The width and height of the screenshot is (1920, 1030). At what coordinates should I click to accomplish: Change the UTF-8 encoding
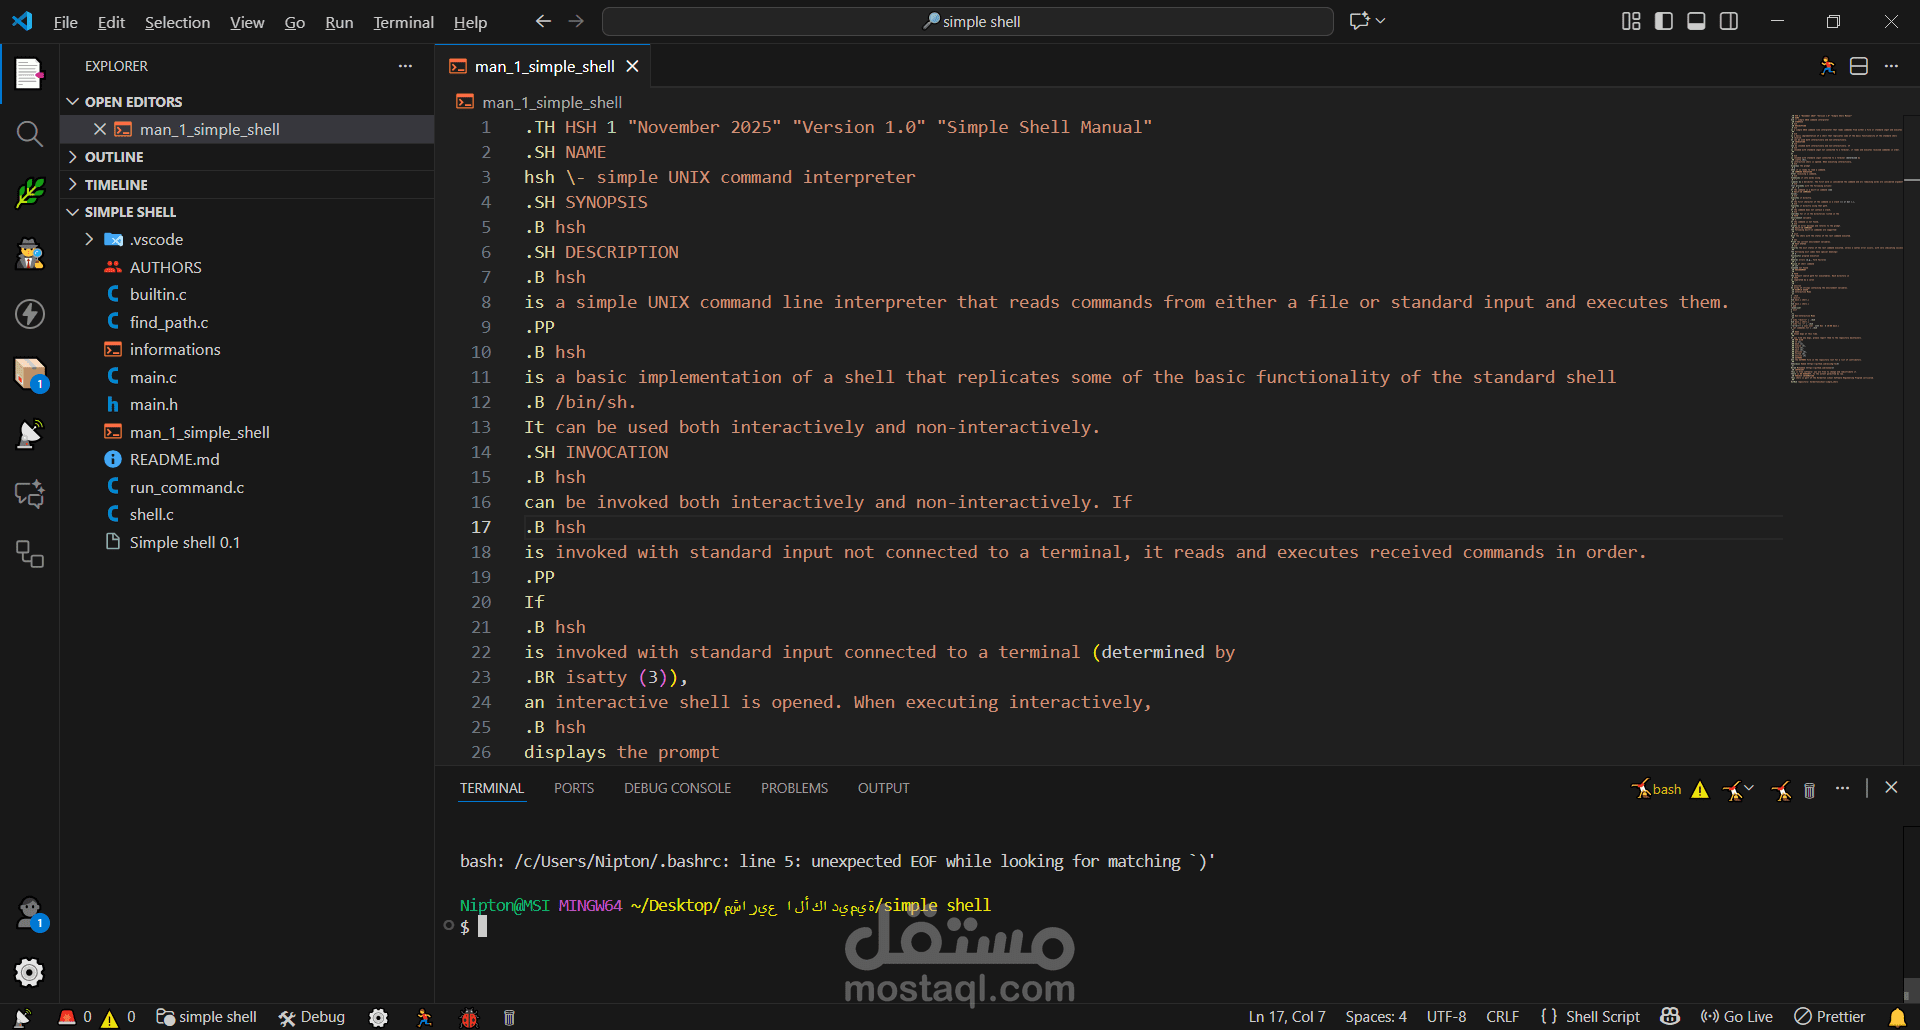1446,1017
